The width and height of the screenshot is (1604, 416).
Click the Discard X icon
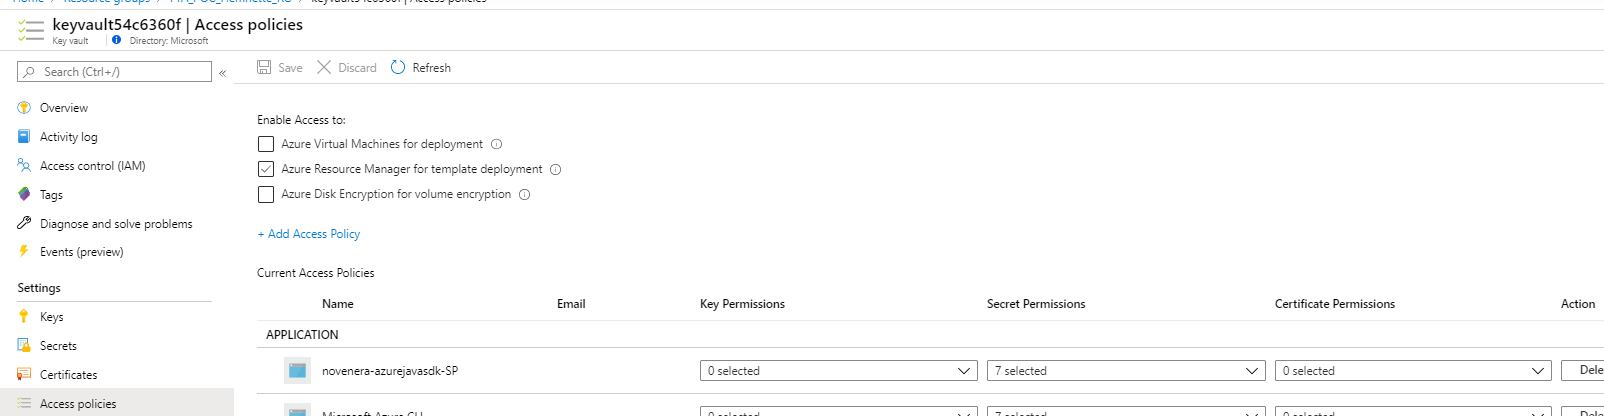[x=324, y=67]
